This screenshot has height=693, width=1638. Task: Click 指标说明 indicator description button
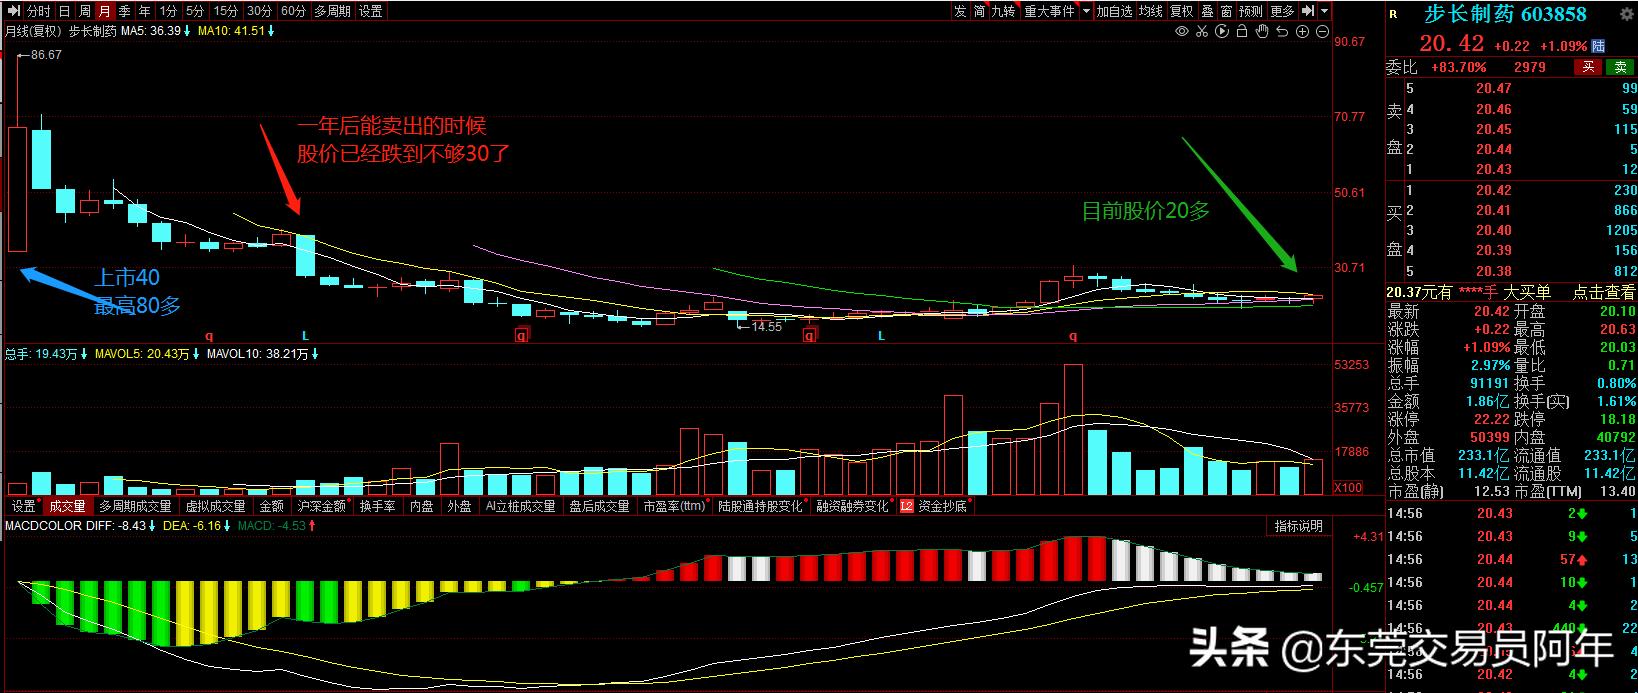(x=1298, y=526)
